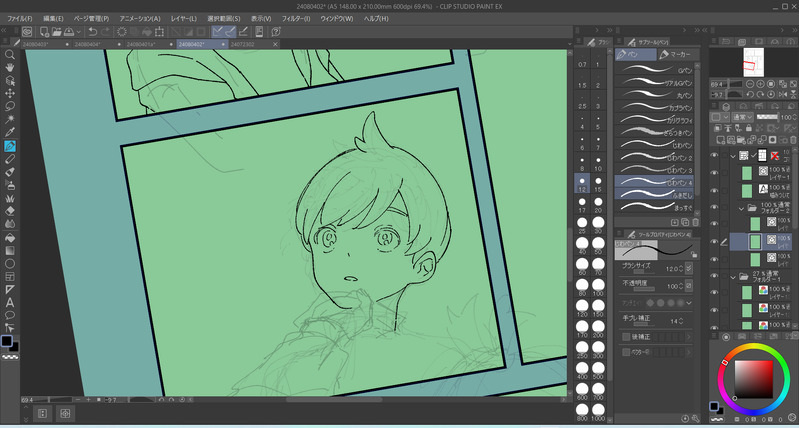Screen dimensions: 799x428
Task: Select the Balloon tool
Action: tap(9, 315)
